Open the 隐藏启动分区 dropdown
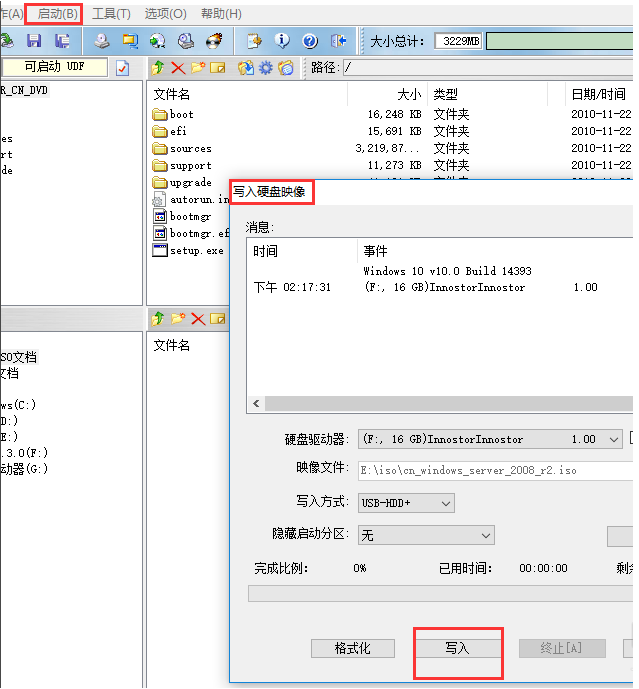Viewport: 639px width, 689px height. click(485, 535)
